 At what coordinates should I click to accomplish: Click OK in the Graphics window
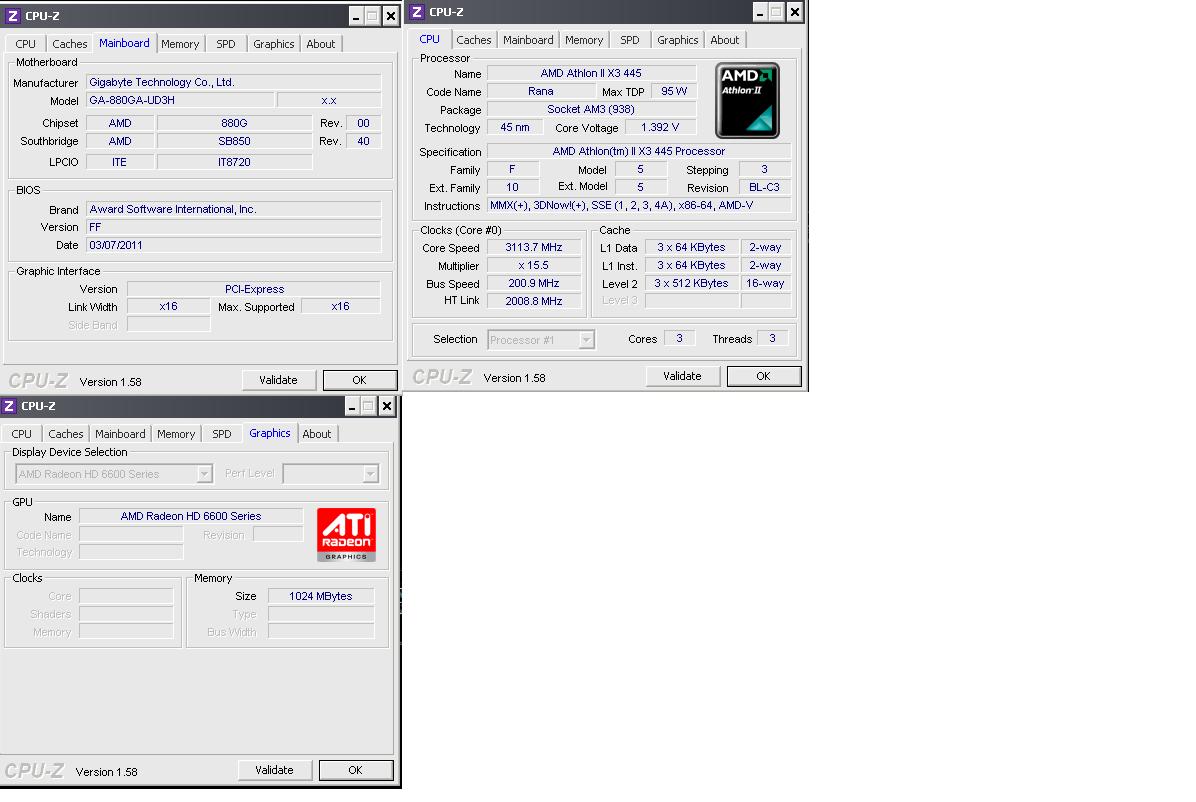[355, 770]
